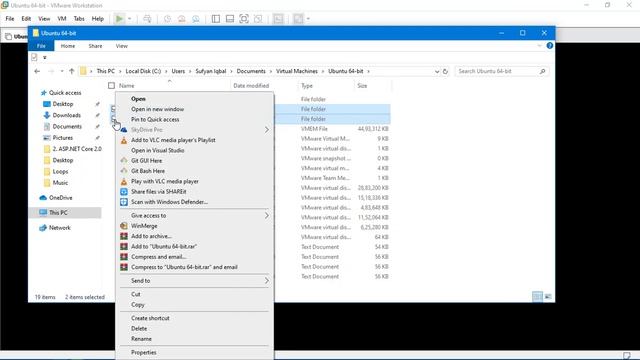This screenshot has height=360, width=640.
Task: Go up one folder level with the up arrow
Action: (72, 71)
